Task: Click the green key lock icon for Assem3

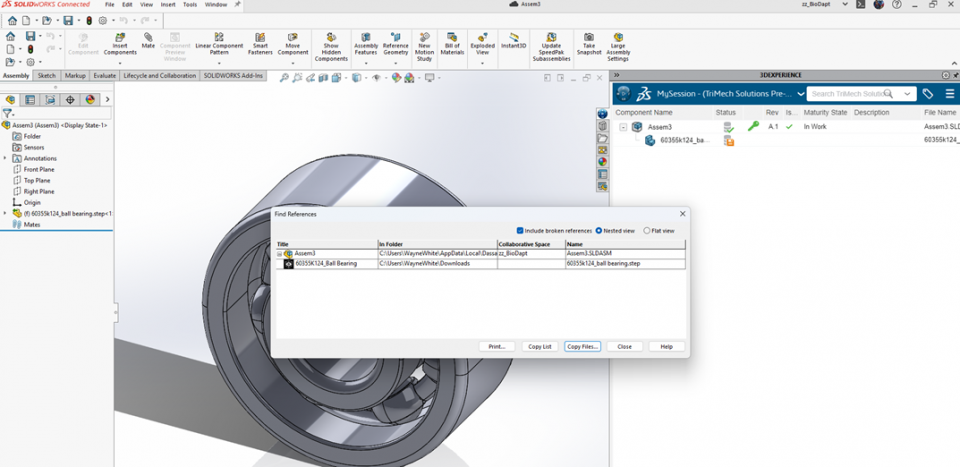Action: click(752, 127)
